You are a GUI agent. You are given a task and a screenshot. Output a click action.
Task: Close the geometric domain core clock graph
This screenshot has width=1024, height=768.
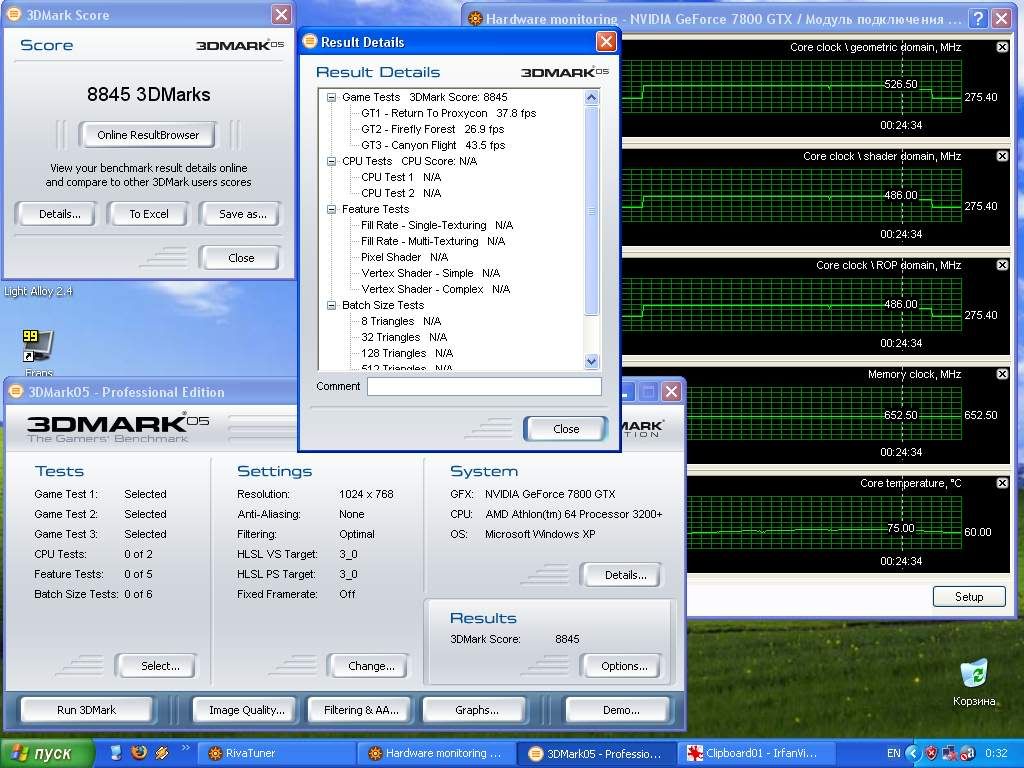point(1003,47)
